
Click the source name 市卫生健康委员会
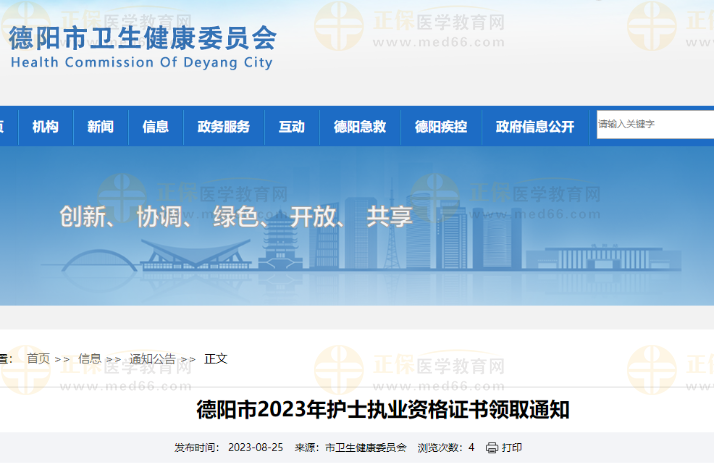click(x=366, y=448)
